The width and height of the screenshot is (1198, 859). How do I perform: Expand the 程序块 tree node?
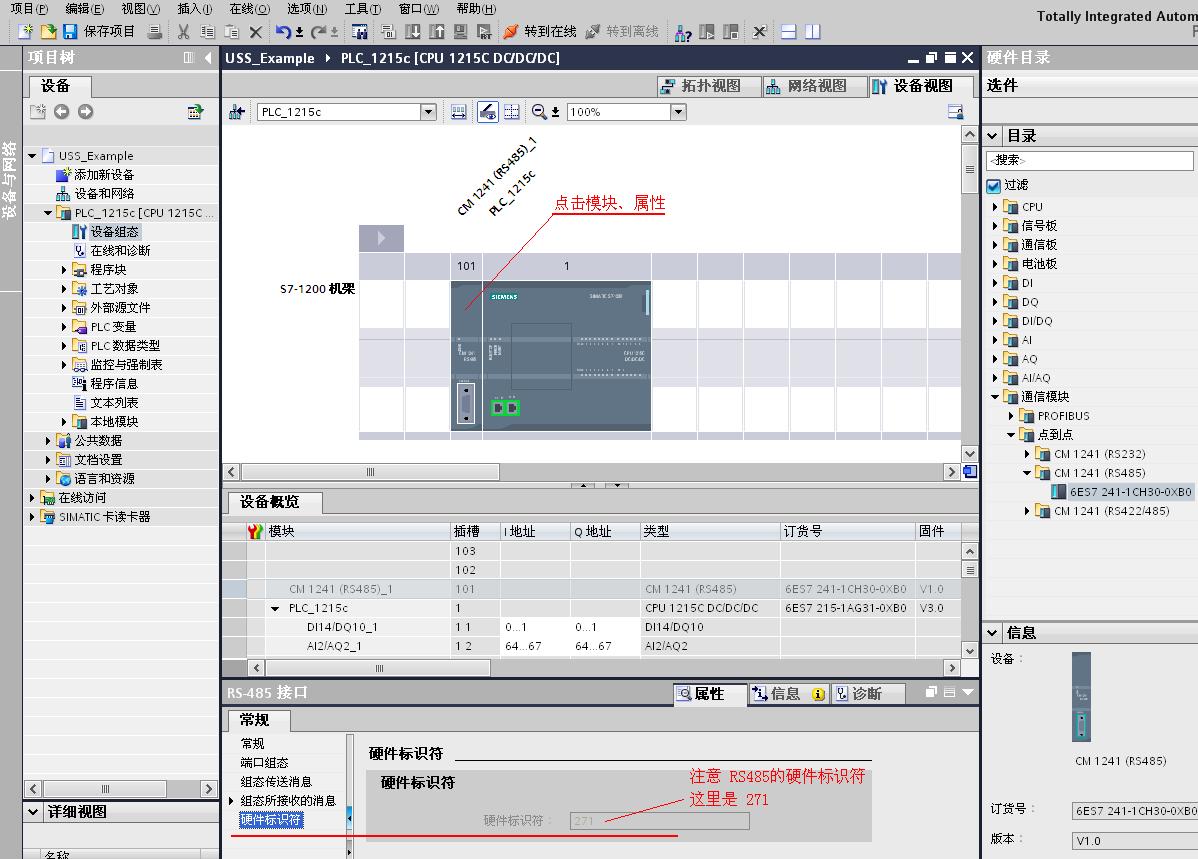point(64,270)
